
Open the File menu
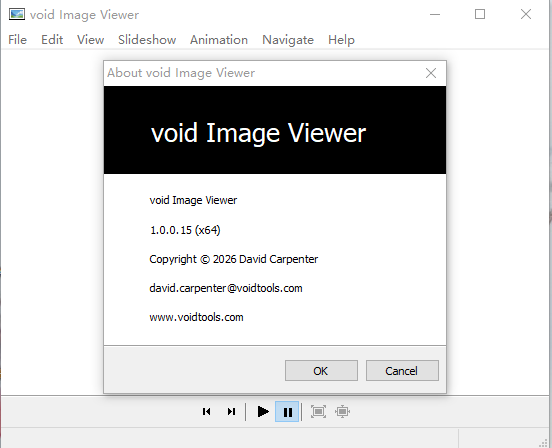pyautogui.click(x=17, y=40)
